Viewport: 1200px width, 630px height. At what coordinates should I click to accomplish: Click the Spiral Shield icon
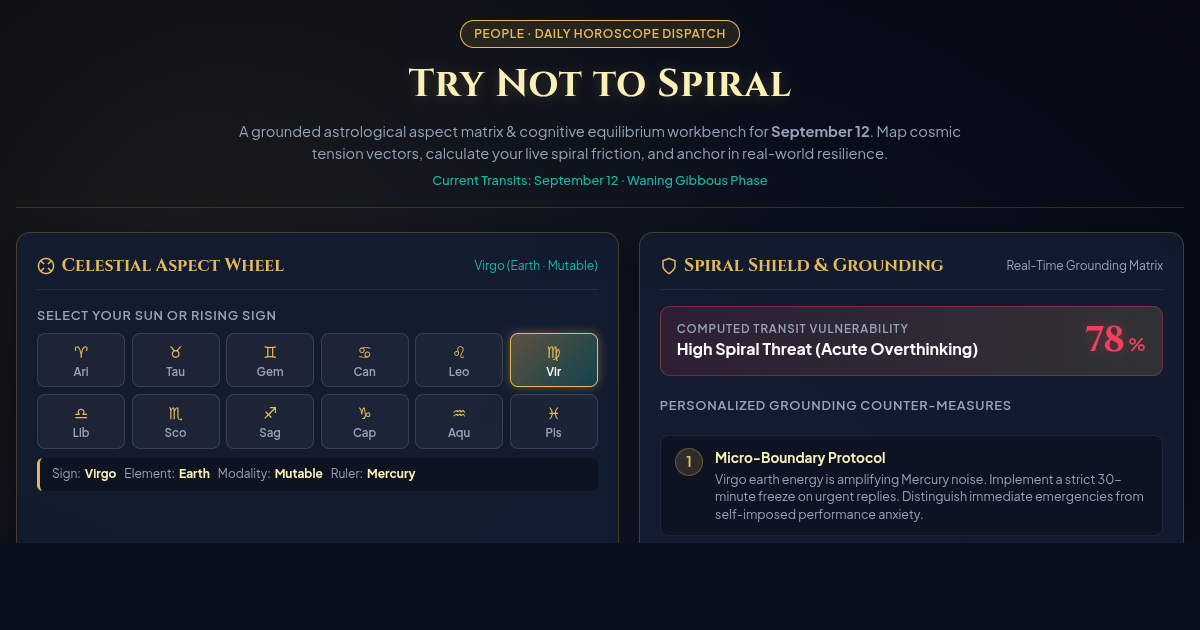coord(669,265)
